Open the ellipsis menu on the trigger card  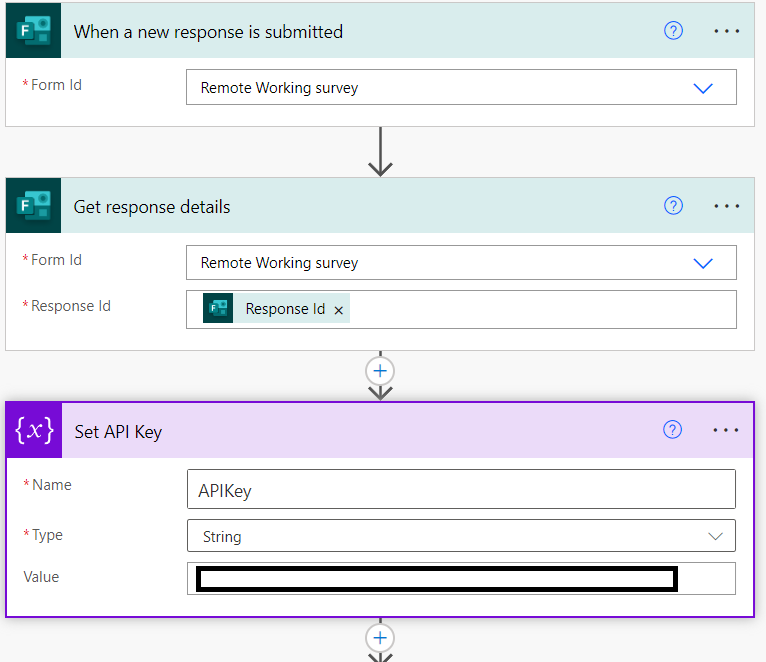click(726, 31)
